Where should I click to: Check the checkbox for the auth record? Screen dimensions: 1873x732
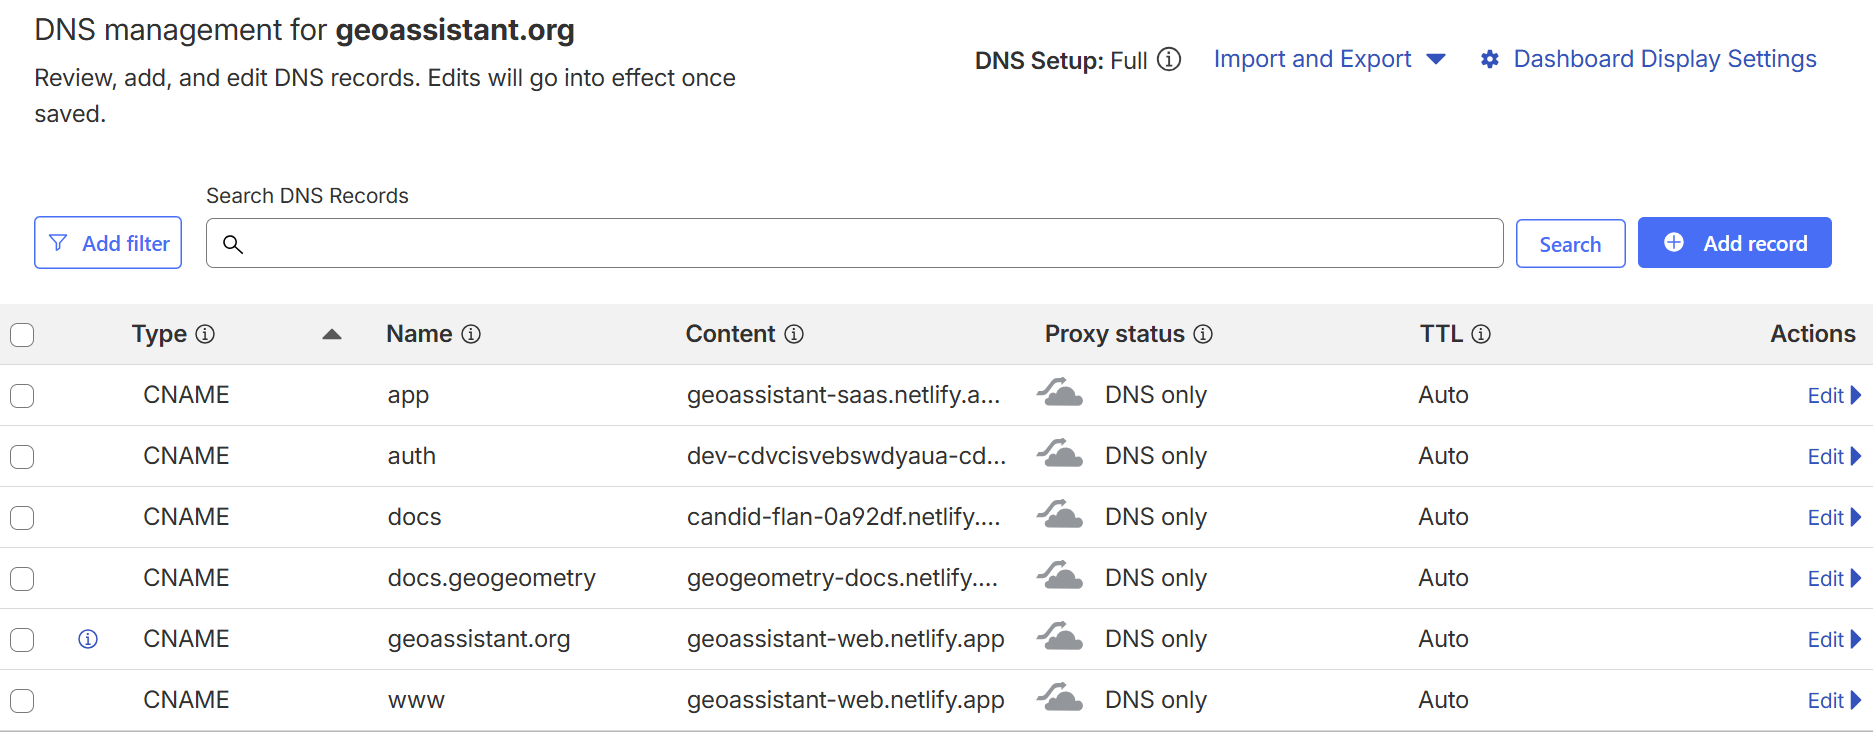22,457
